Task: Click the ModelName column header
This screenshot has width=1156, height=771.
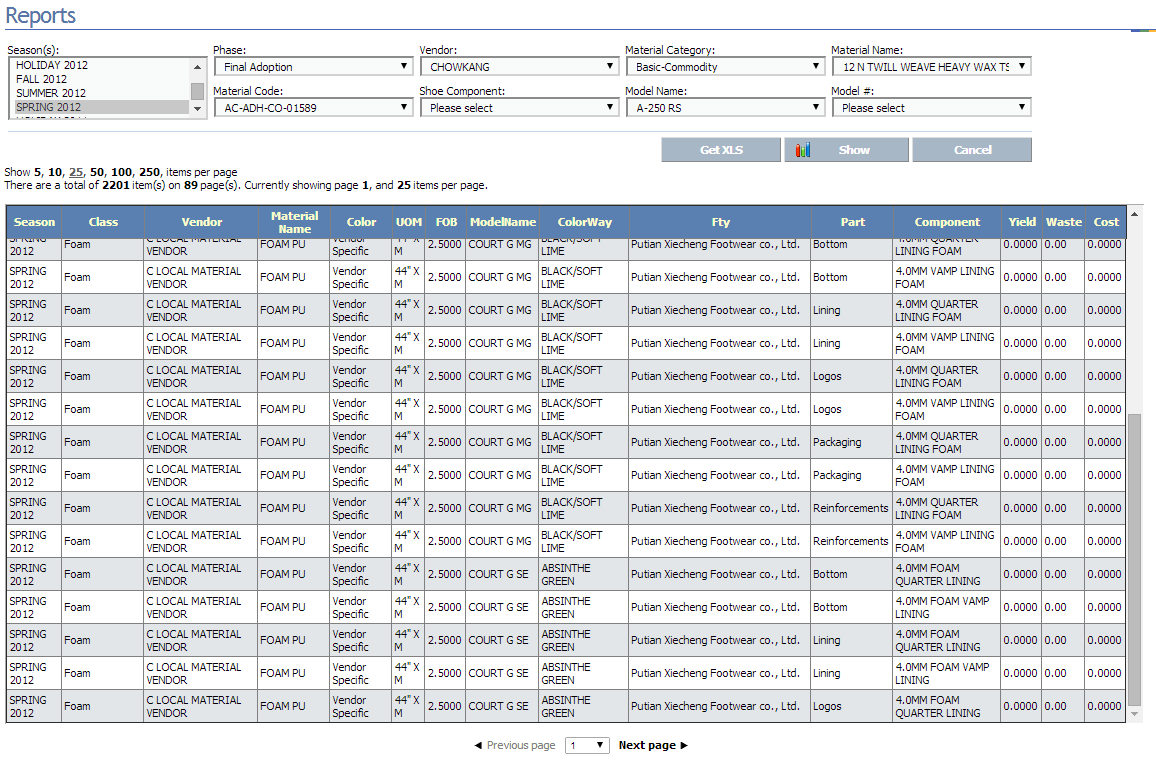Action: point(503,222)
